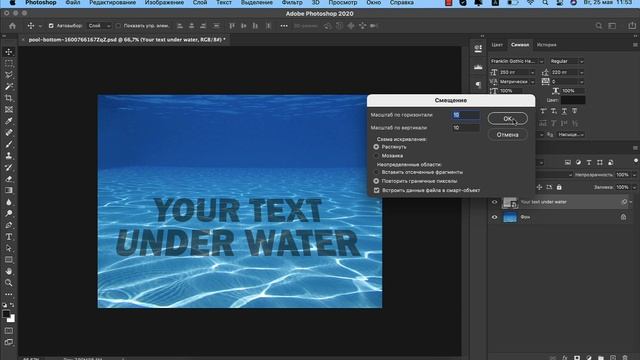Select the Type tool
Viewport: 640px width, 360px height.
click(9, 237)
